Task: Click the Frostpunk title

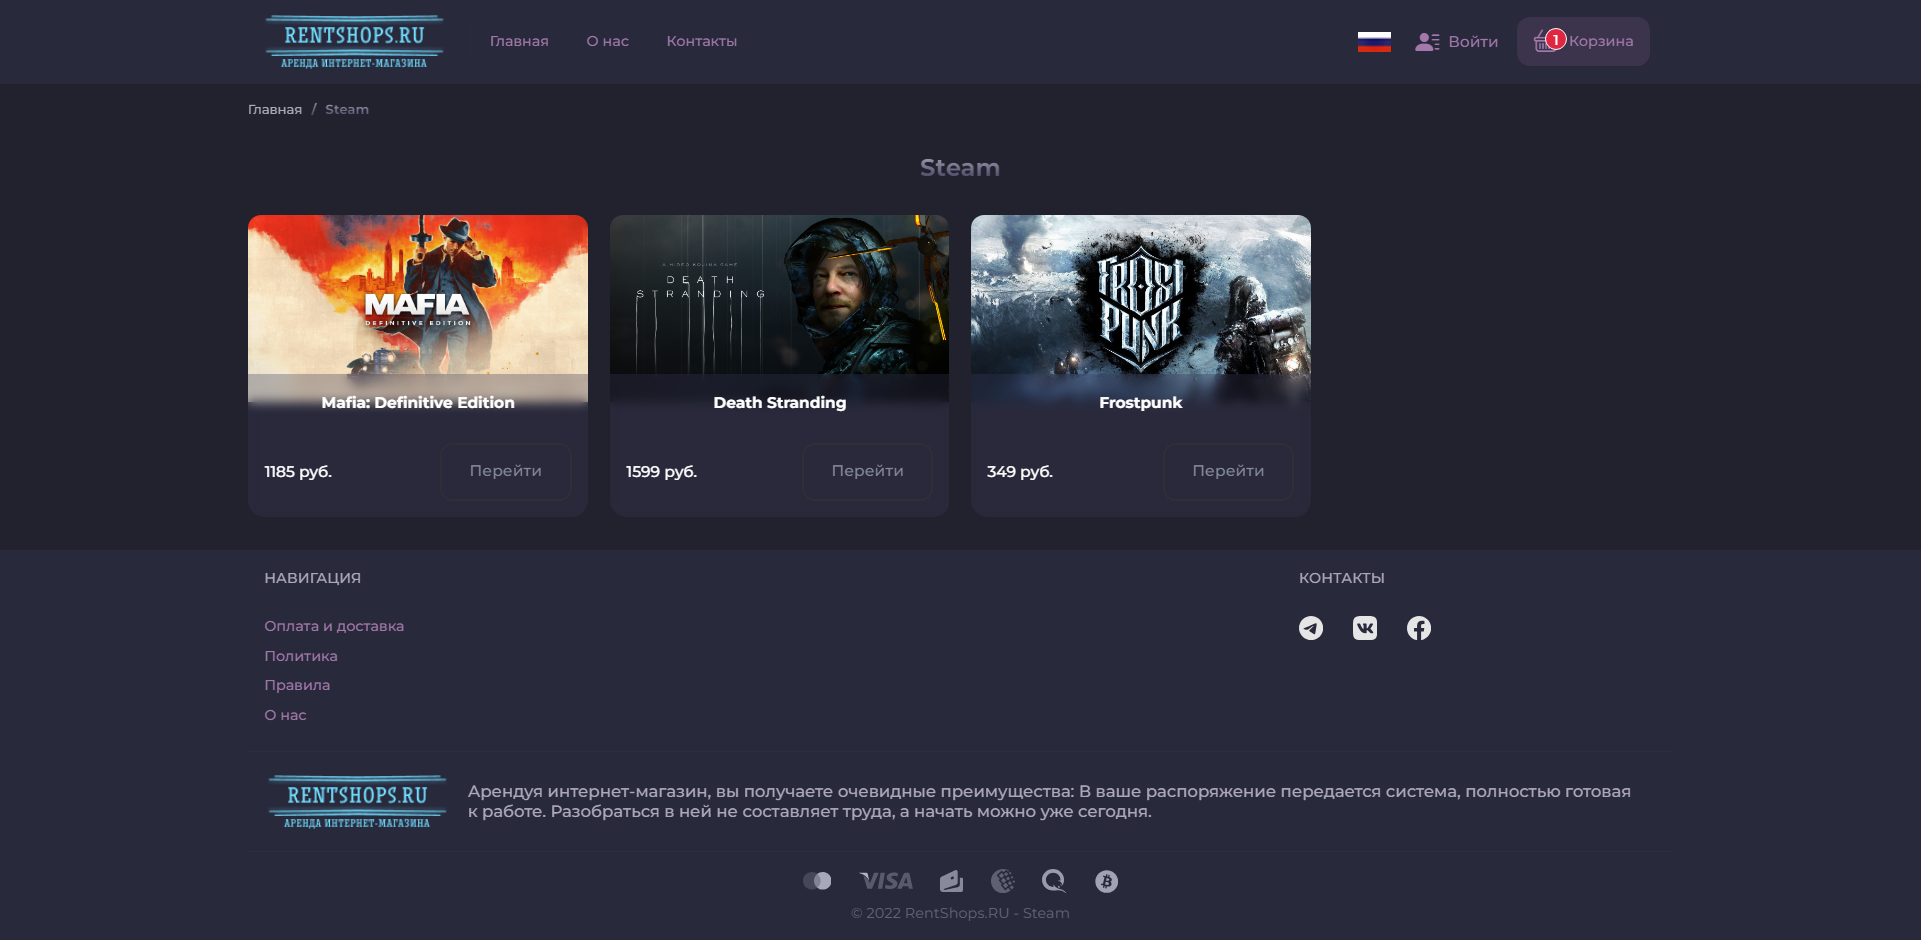Action: click(x=1141, y=402)
